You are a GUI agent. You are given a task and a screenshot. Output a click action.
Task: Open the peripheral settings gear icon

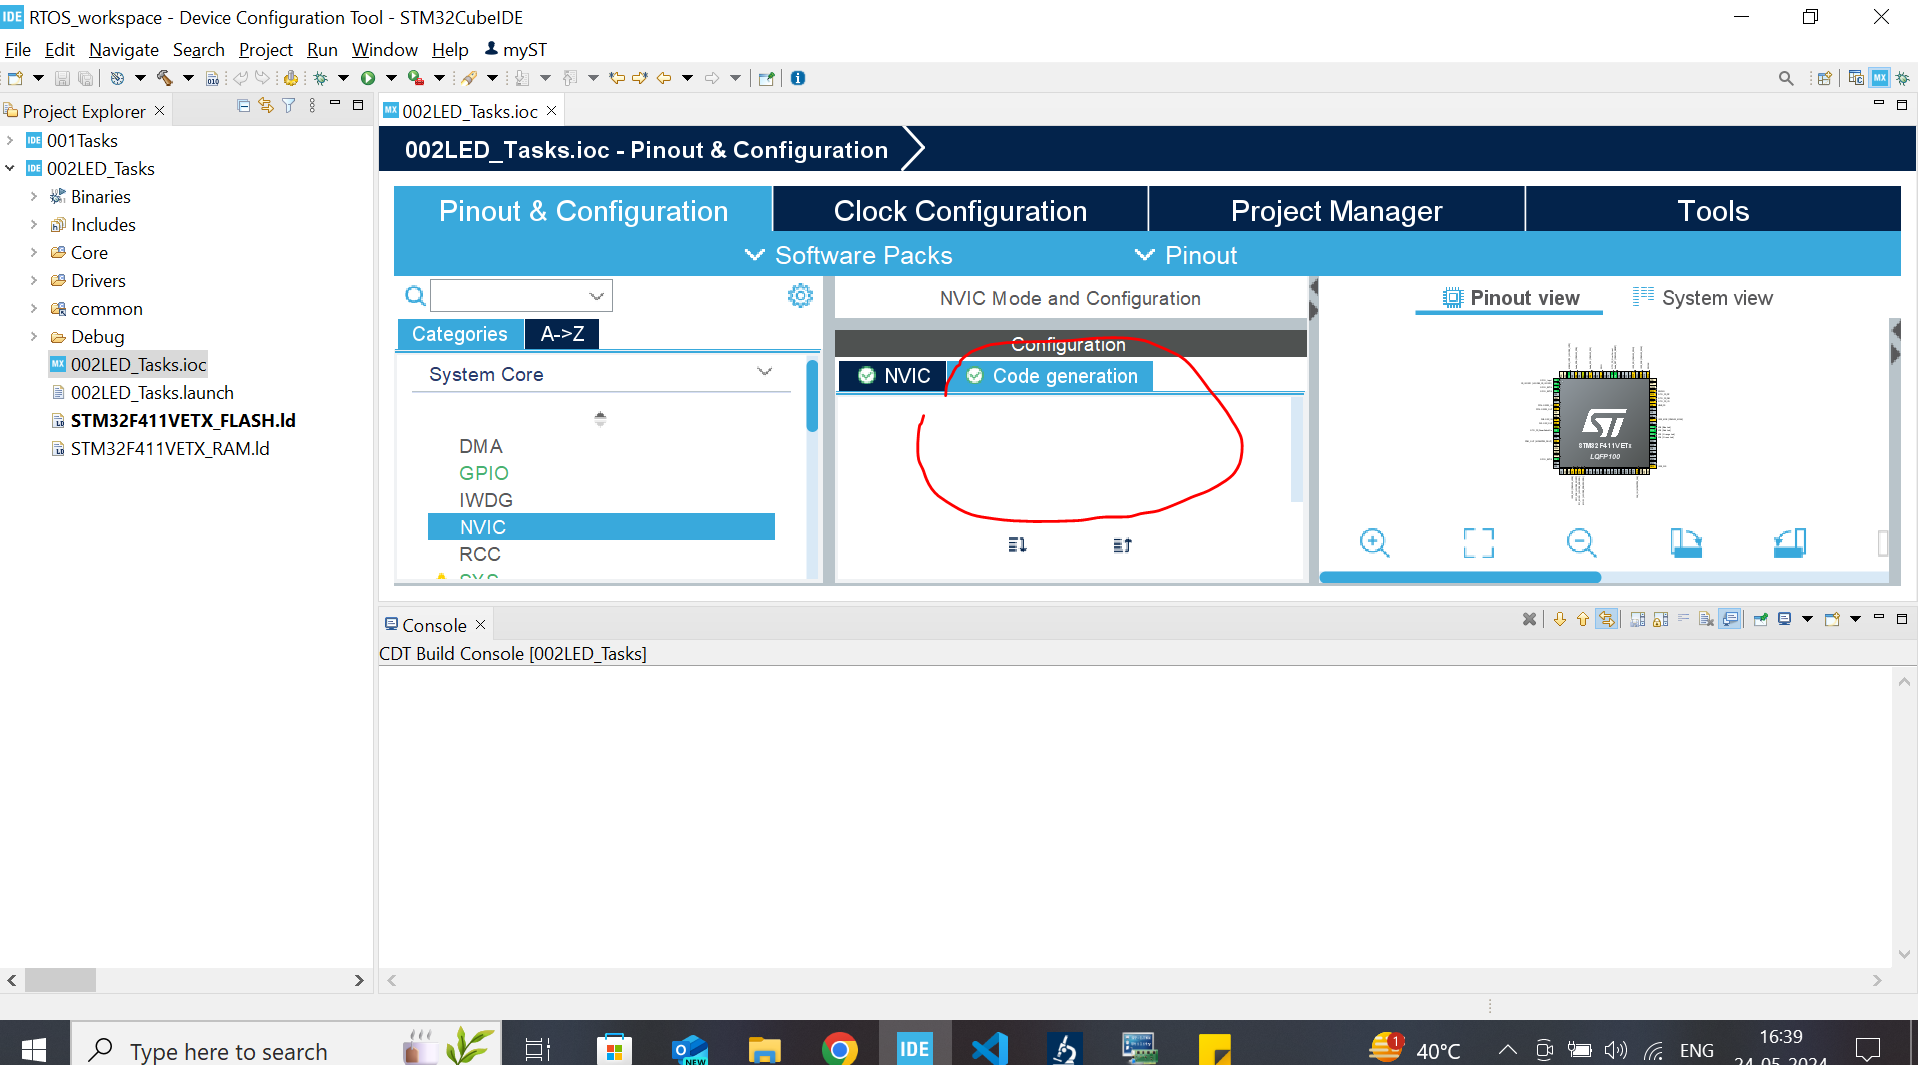pyautogui.click(x=800, y=295)
